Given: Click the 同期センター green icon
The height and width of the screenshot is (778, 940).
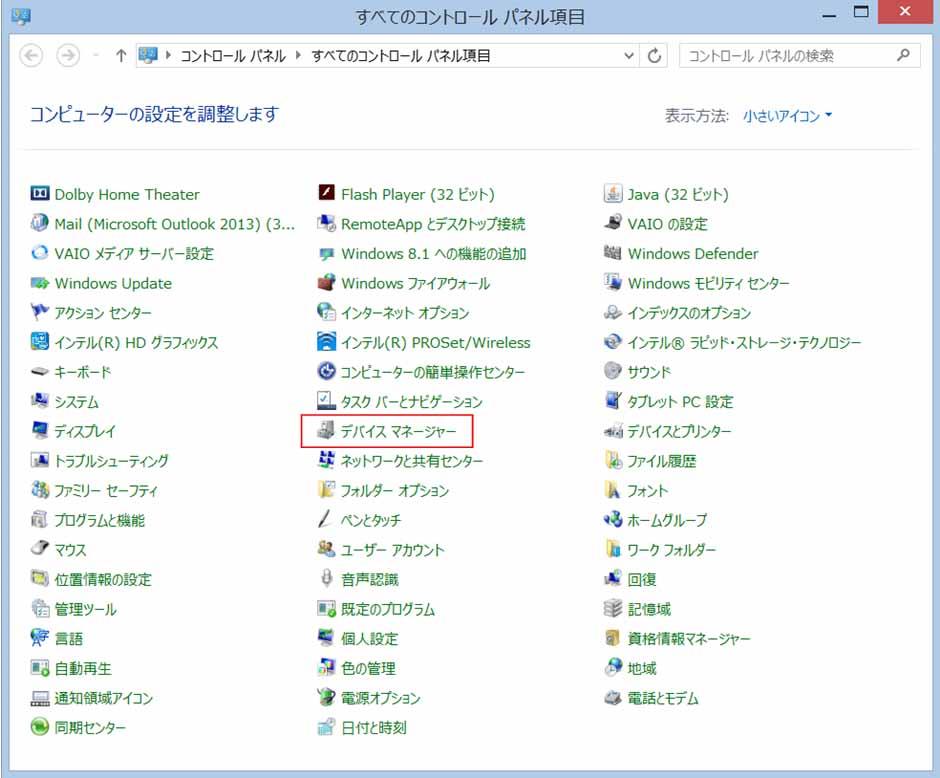Looking at the screenshot, I should tap(40, 727).
